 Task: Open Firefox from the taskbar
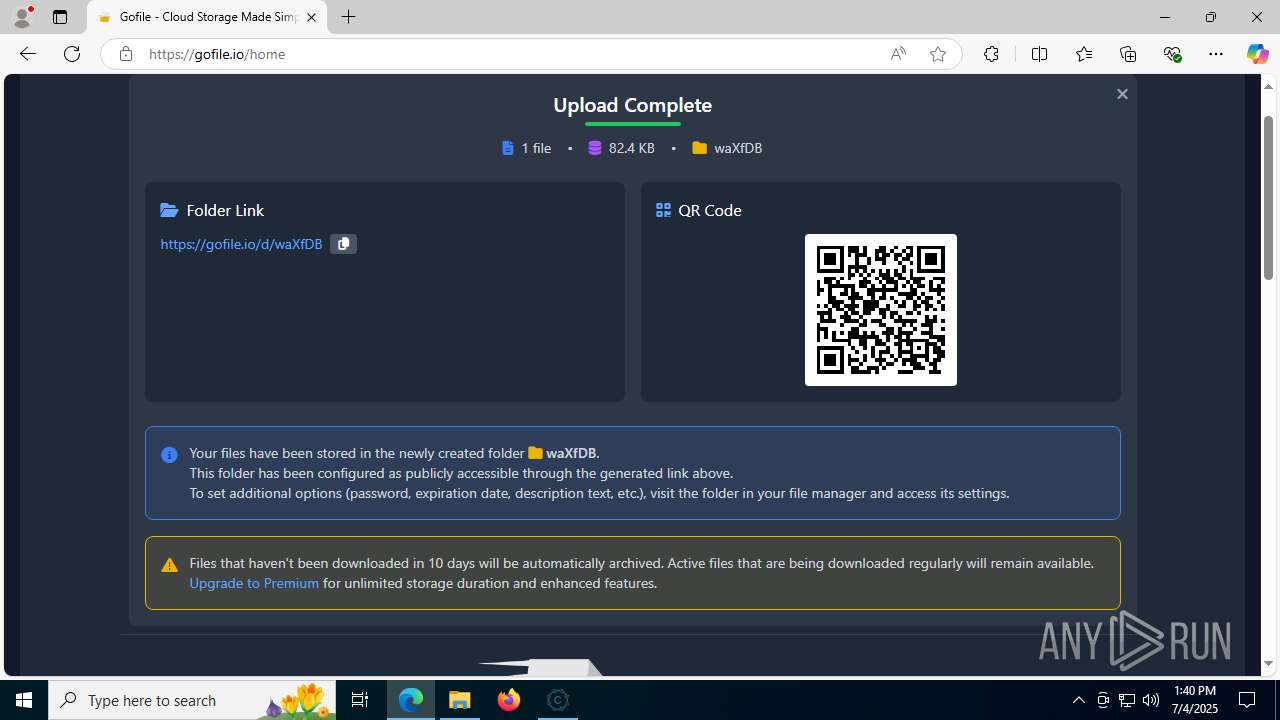point(509,700)
